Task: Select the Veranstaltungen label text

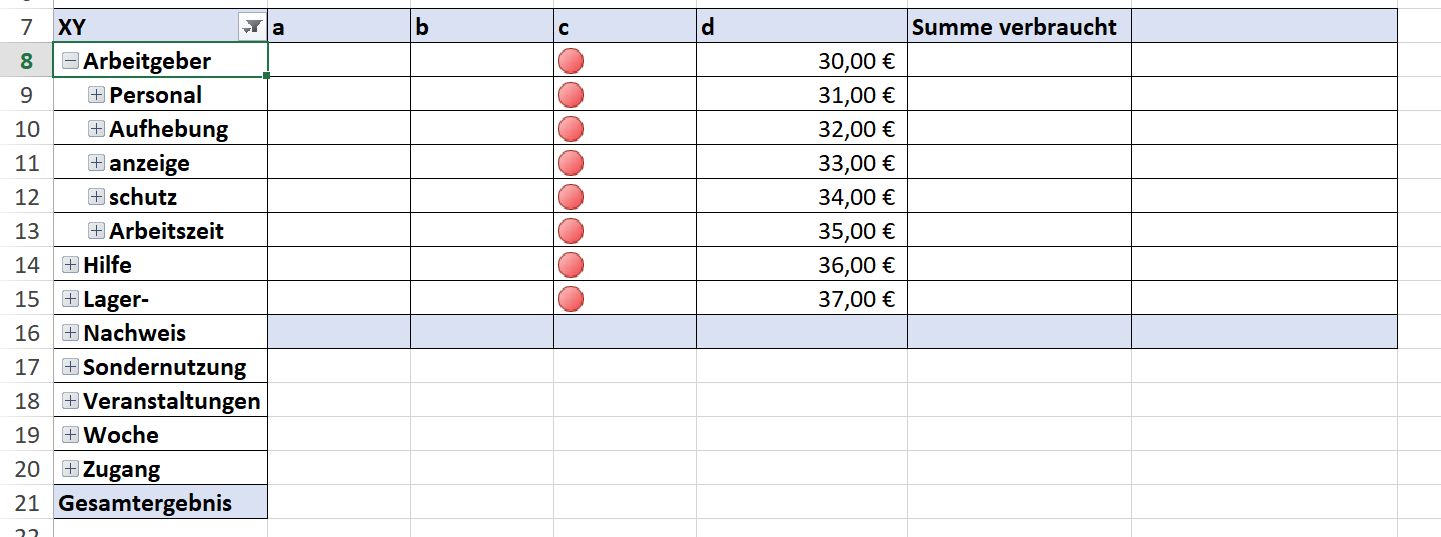Action: click(x=172, y=401)
